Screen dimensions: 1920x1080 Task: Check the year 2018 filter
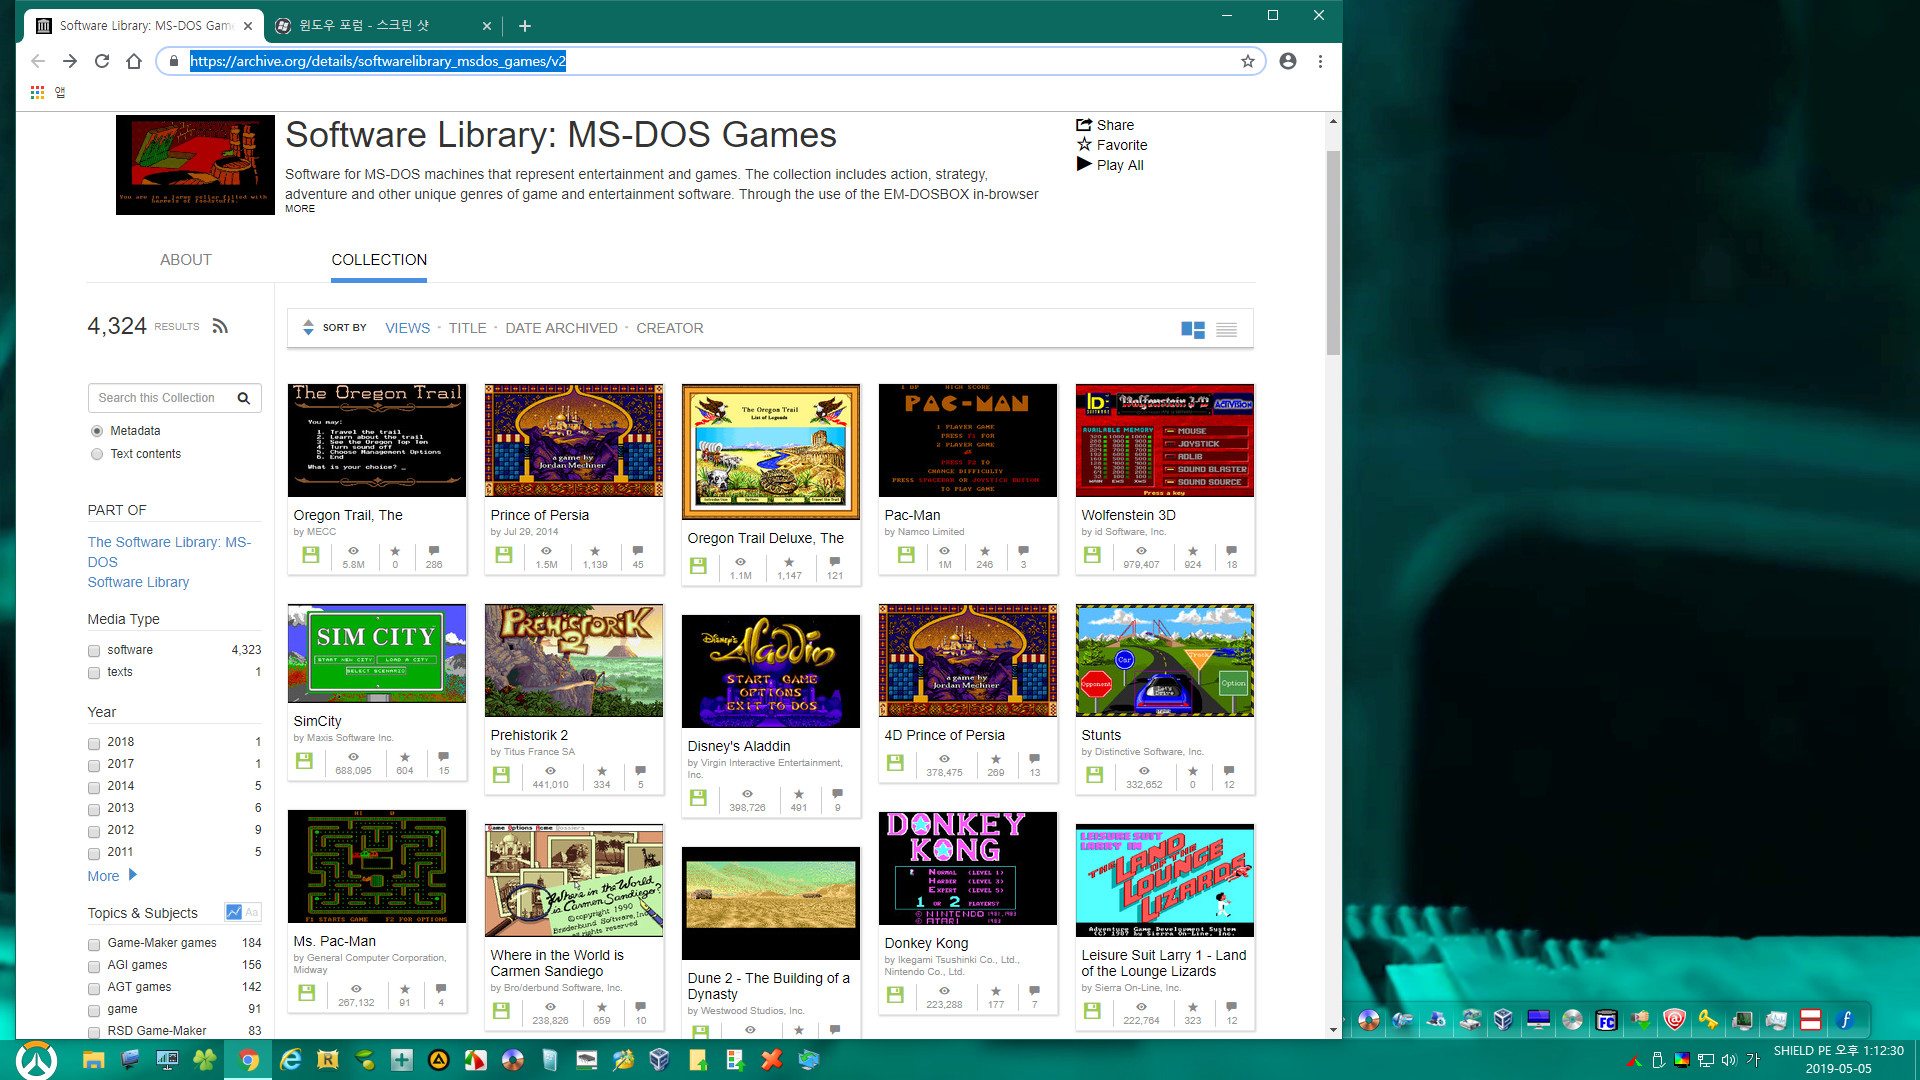94,743
